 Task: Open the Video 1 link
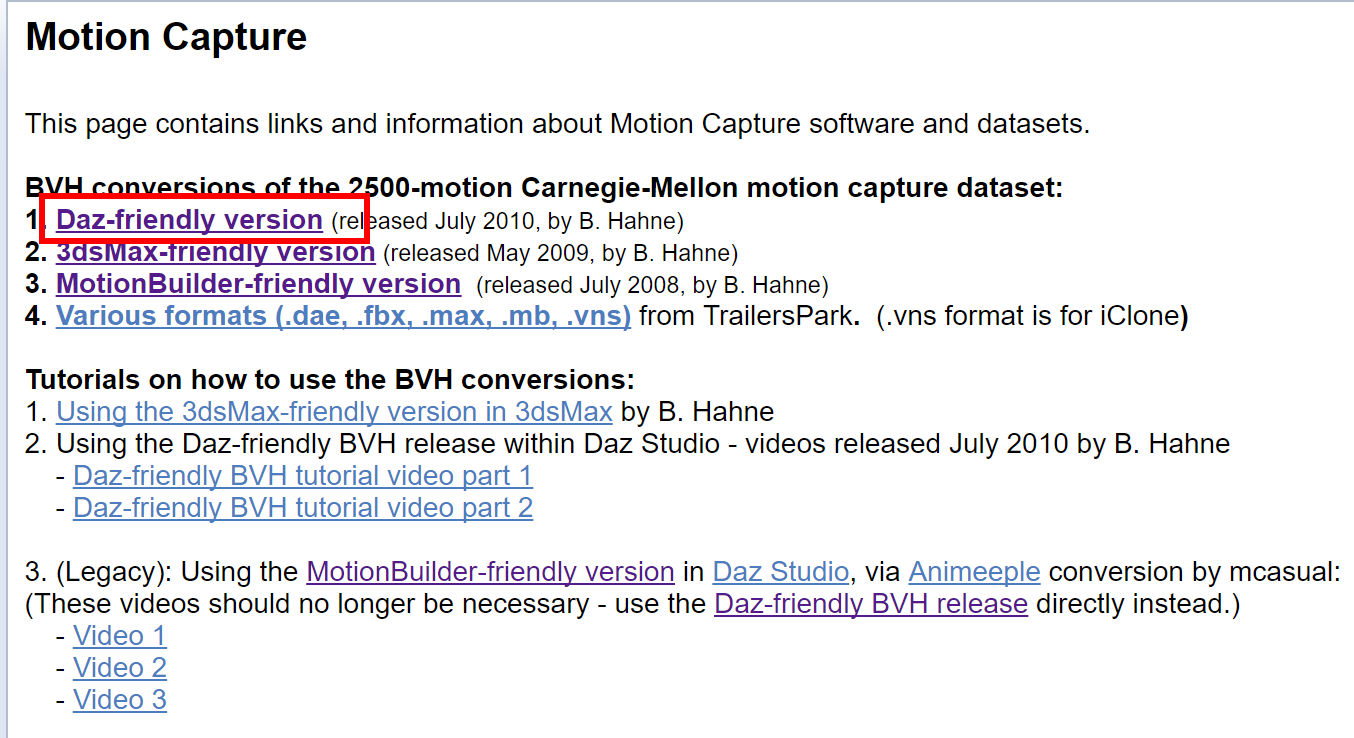[x=120, y=636]
